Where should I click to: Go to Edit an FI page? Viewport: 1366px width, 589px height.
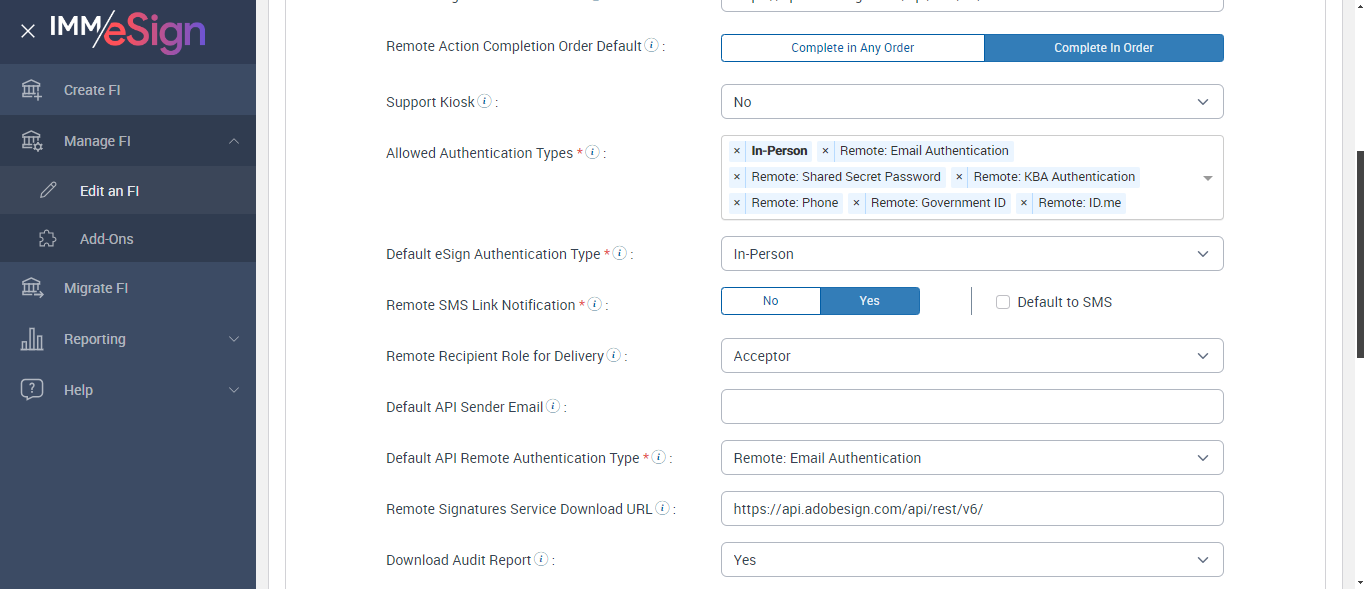point(109,191)
